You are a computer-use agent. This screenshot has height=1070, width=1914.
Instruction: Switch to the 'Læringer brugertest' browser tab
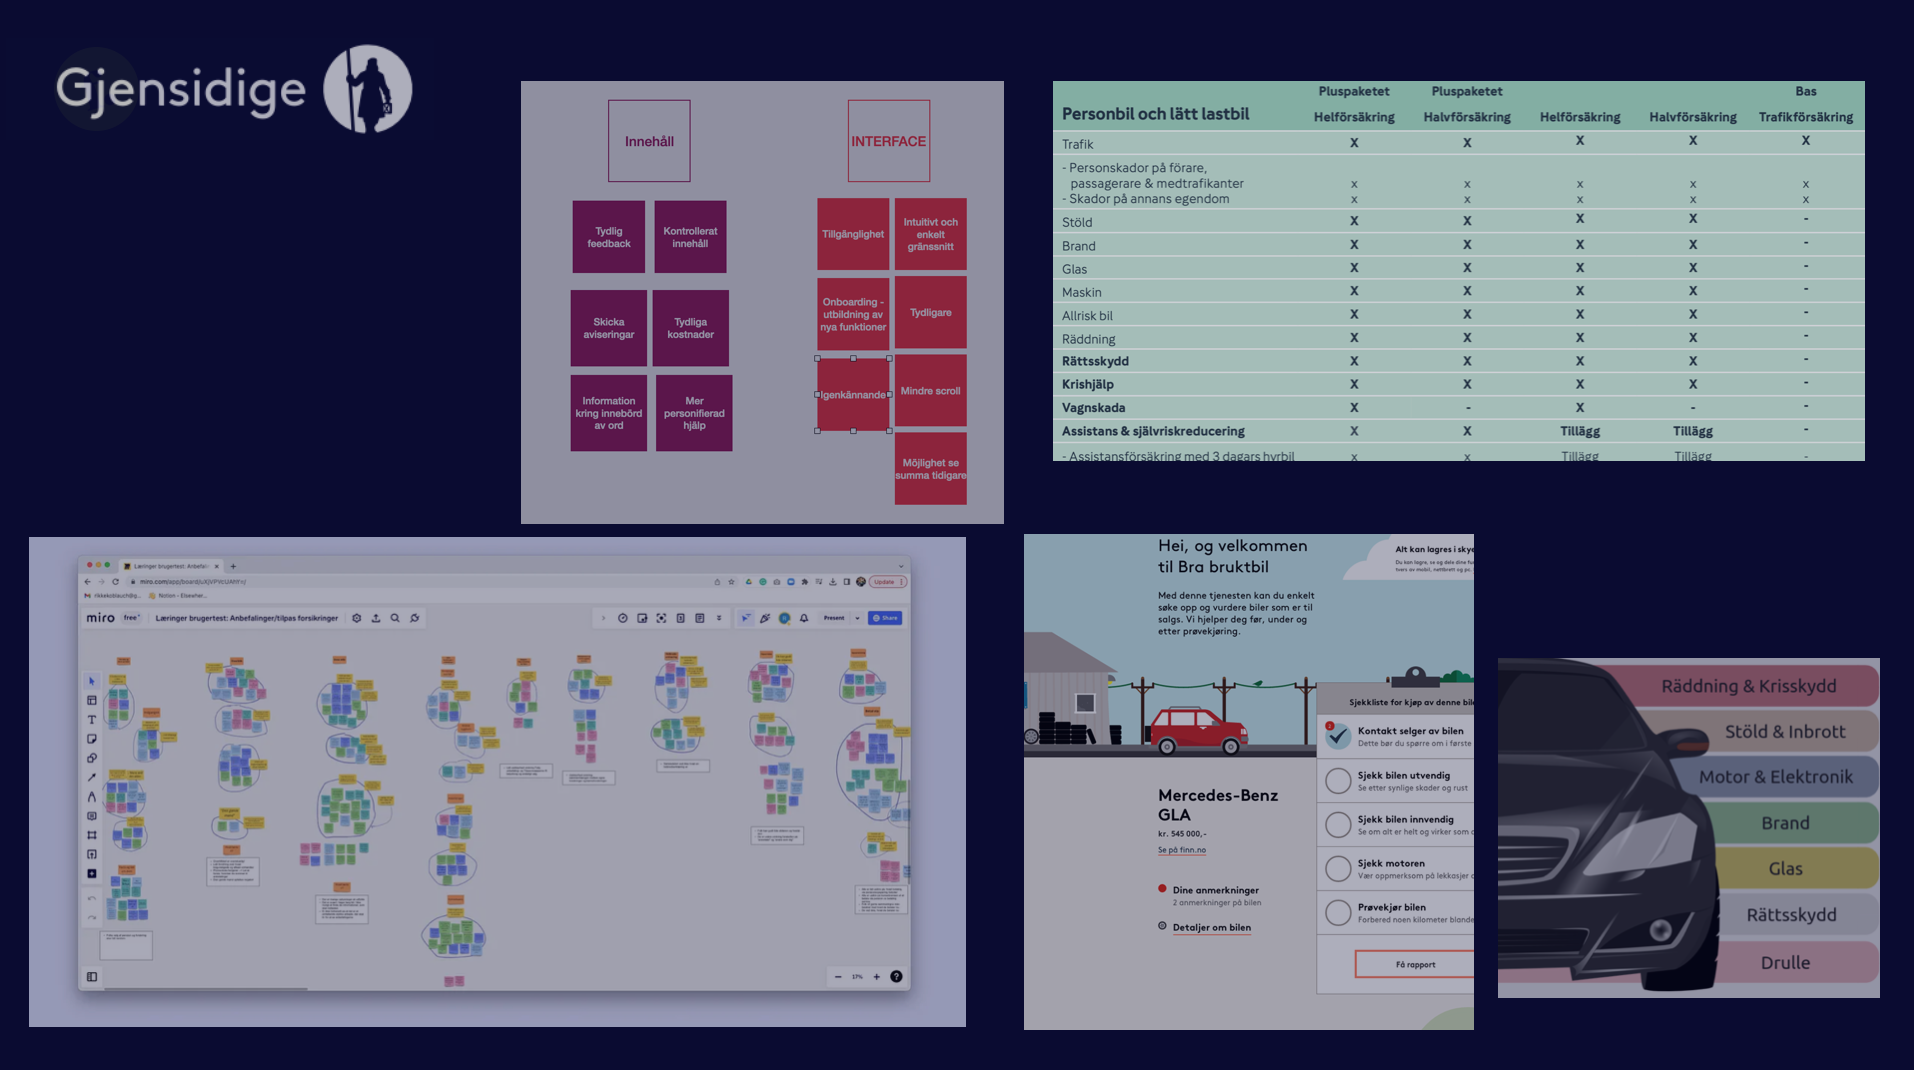tap(170, 566)
